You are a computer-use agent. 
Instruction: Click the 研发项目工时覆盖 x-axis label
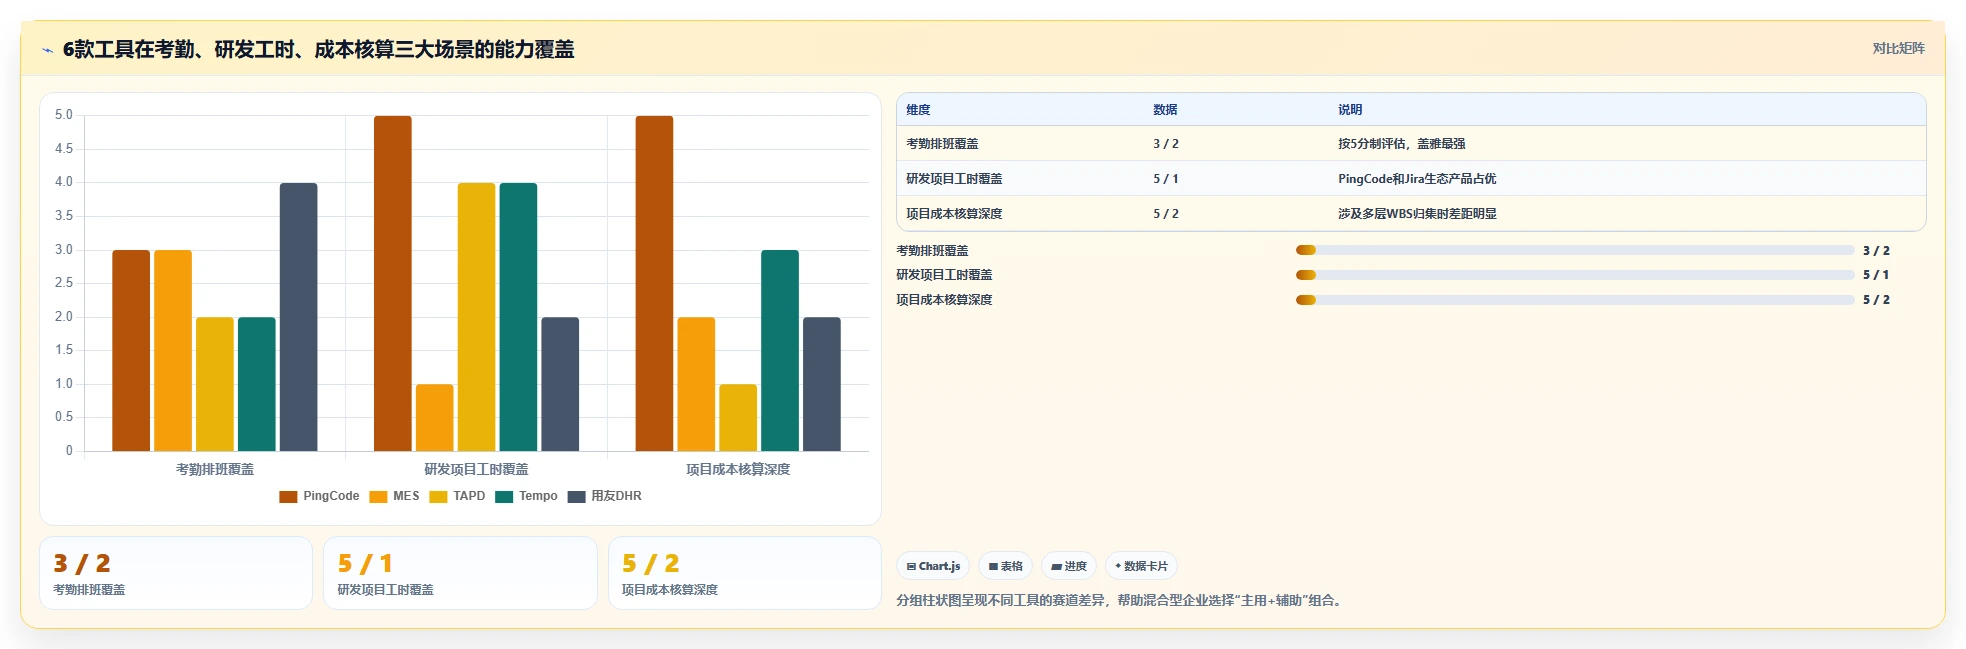(x=476, y=469)
